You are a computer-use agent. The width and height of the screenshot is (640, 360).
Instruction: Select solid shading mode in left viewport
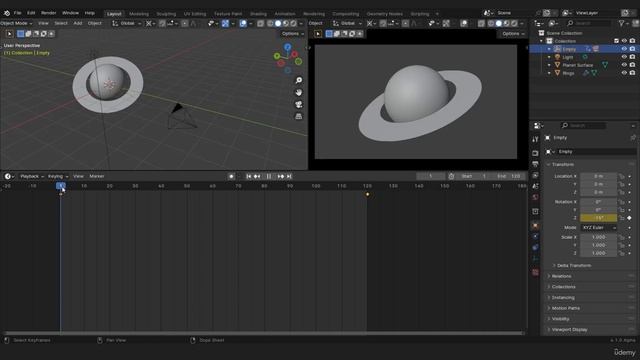pos(278,24)
